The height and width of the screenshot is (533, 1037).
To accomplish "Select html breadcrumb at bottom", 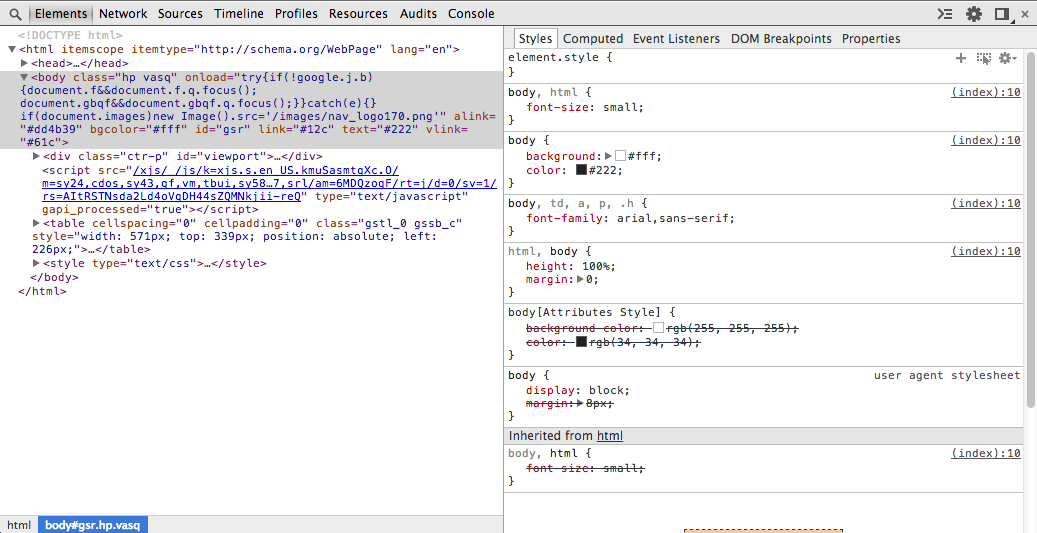I will tap(19, 525).
